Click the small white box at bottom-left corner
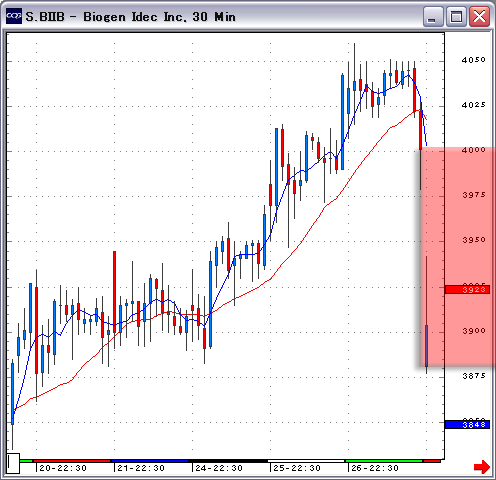 pos(13,463)
